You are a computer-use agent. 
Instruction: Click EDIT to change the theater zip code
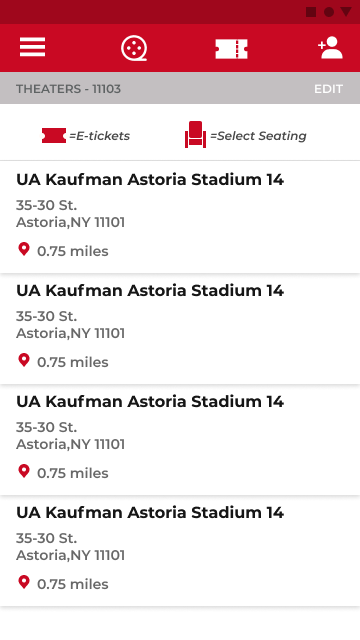328,89
